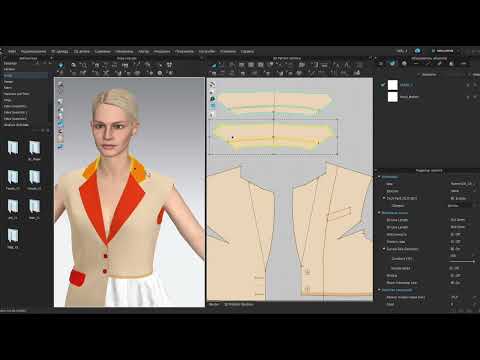Select the highlighted row in the library list
The image size is (480, 360).
(x=25, y=75)
